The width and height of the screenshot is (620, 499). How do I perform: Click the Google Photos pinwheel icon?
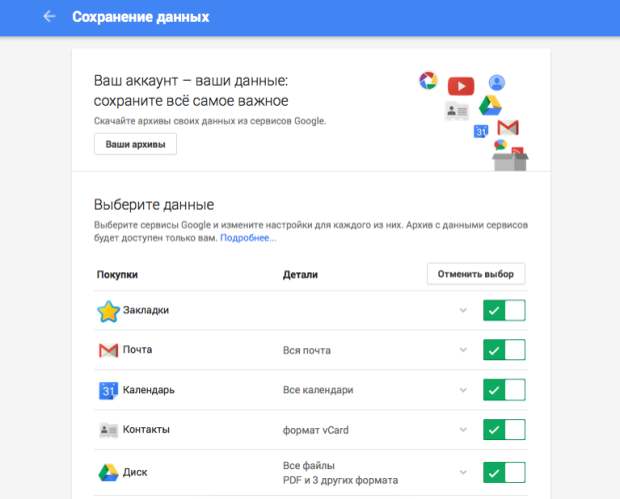(428, 80)
